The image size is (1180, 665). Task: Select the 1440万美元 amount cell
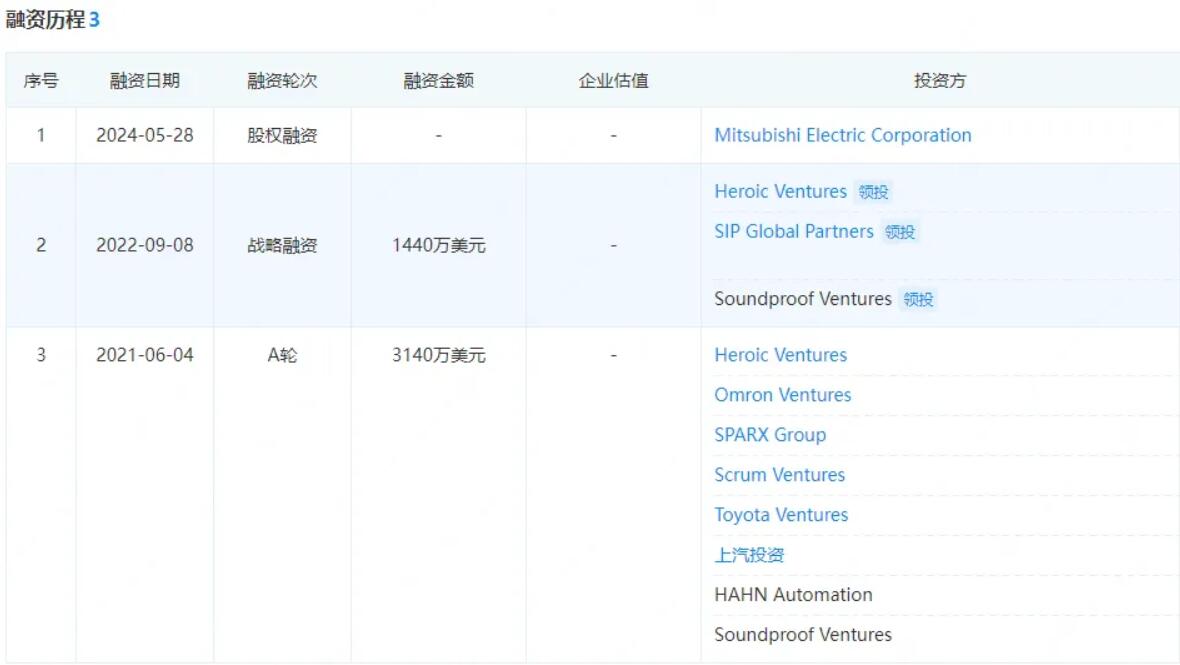[439, 245]
